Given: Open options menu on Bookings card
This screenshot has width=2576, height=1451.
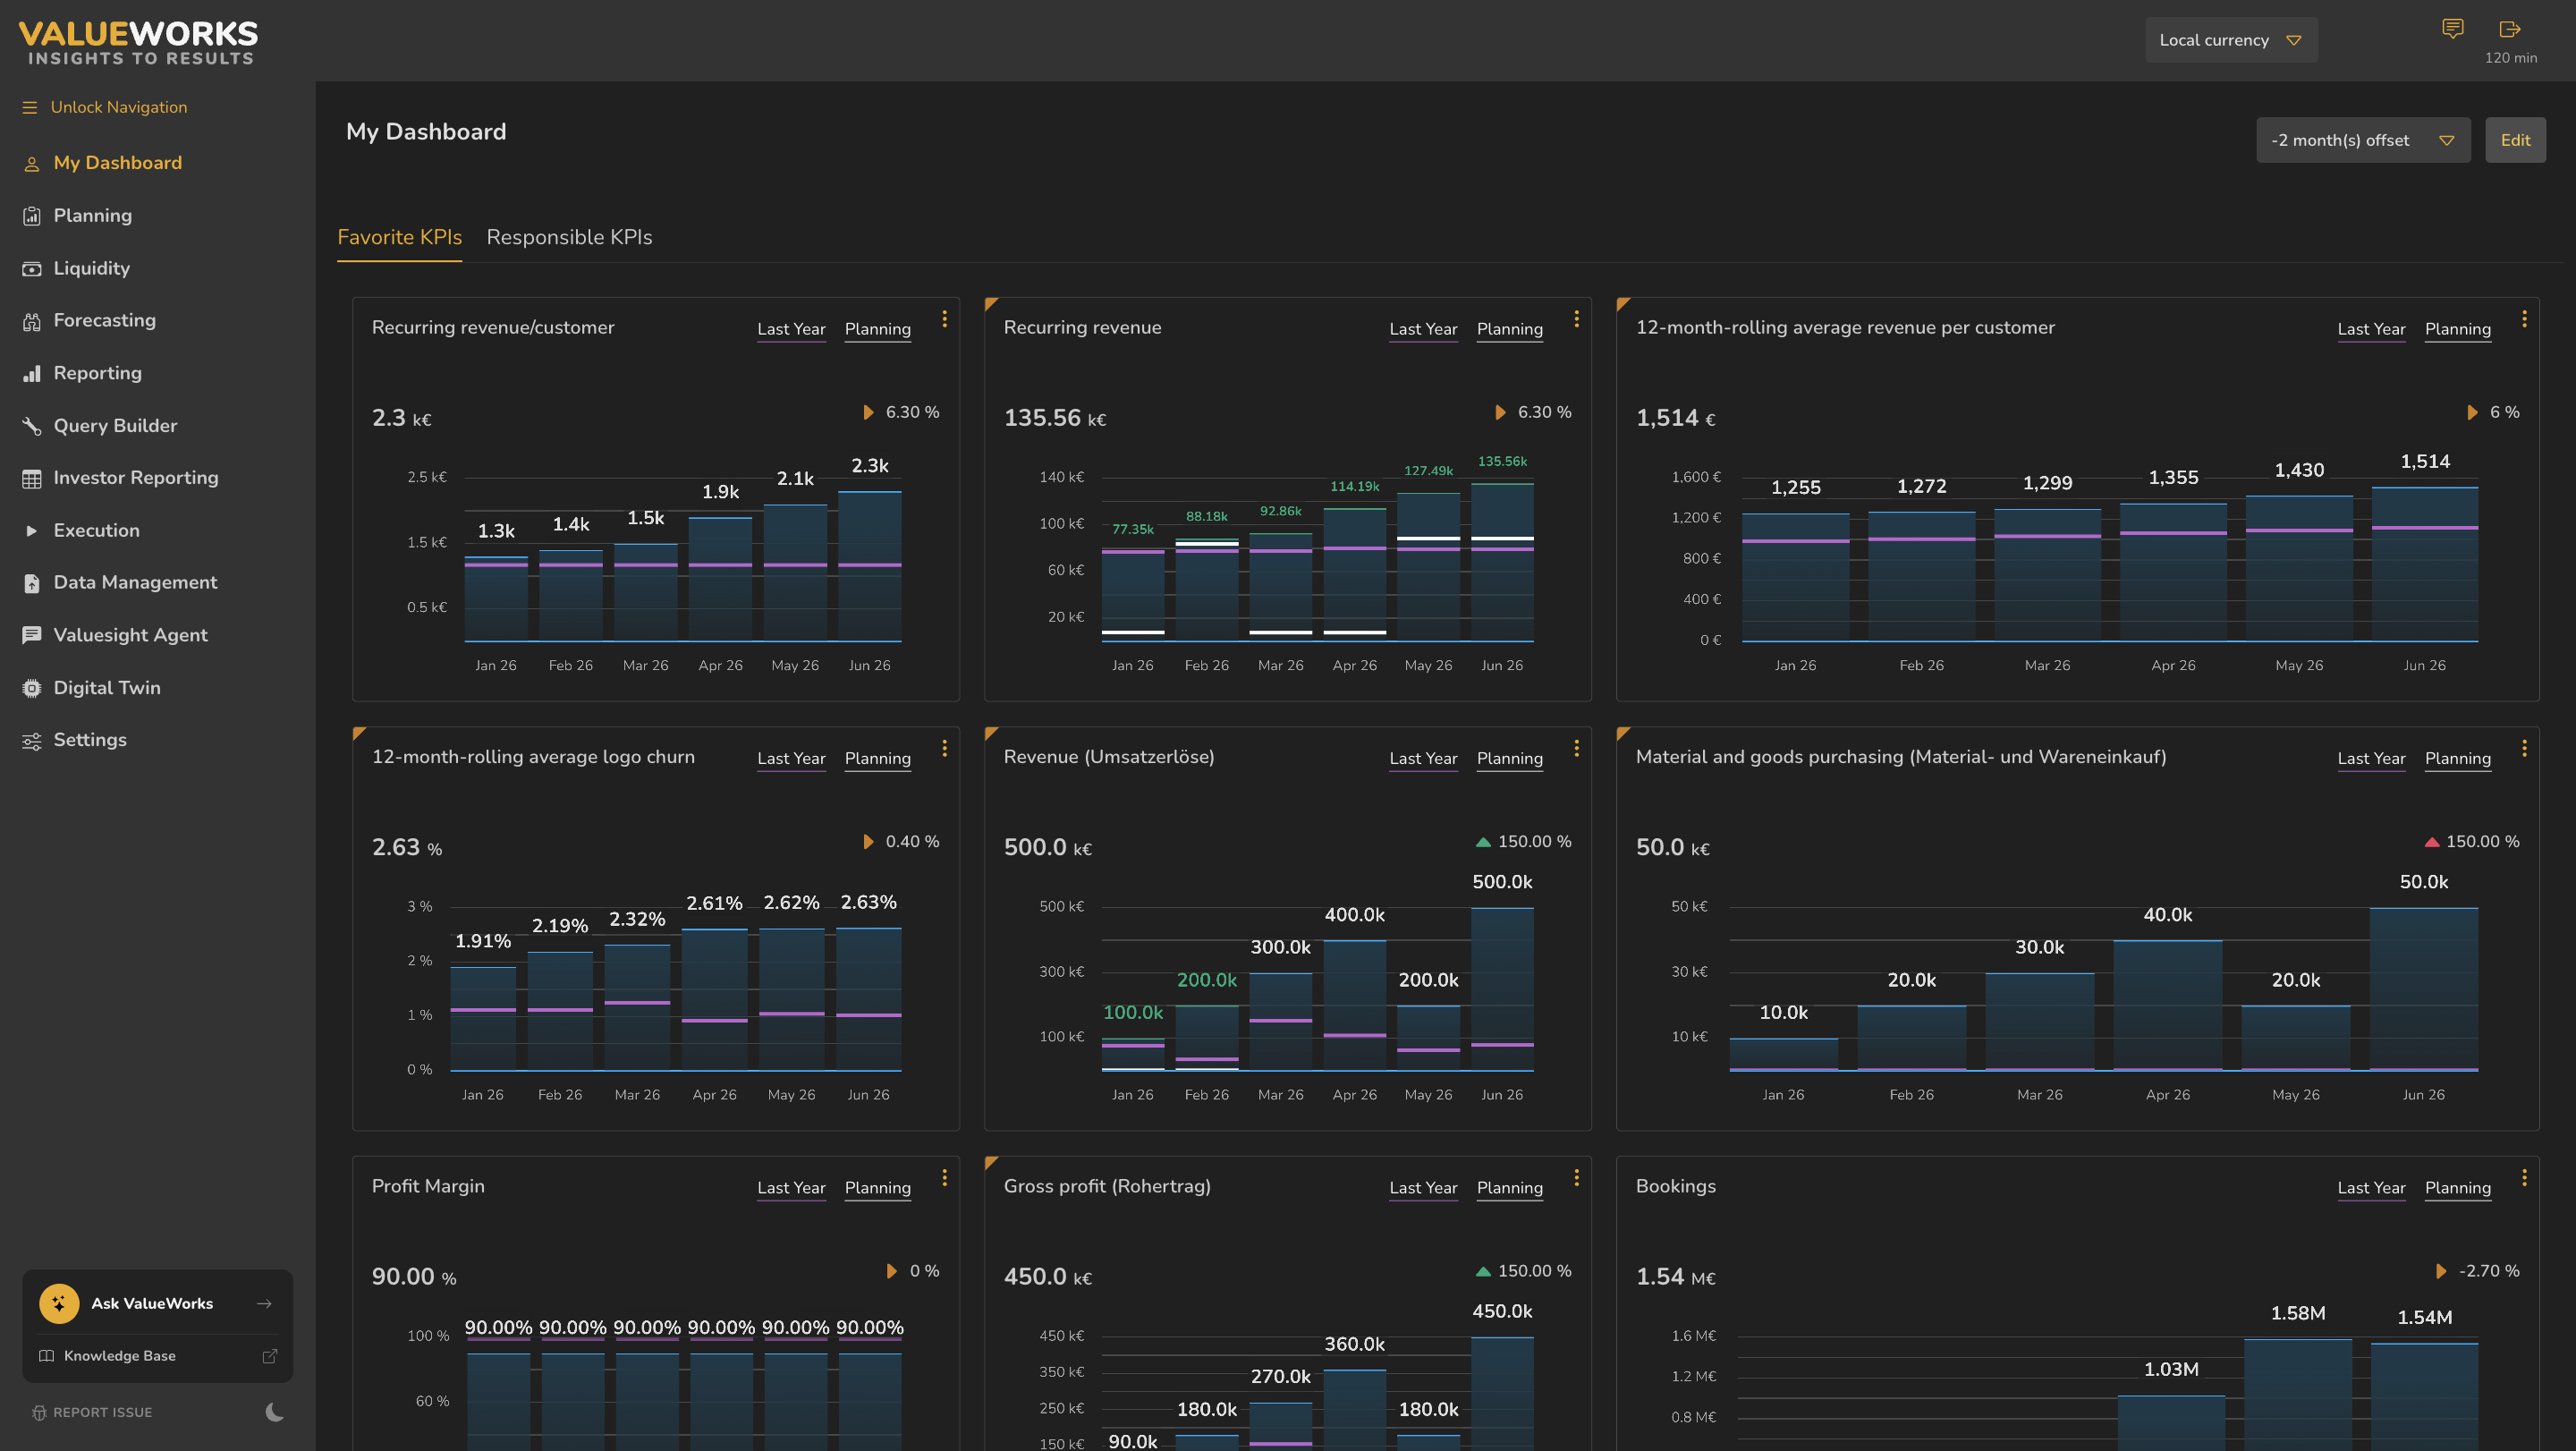Looking at the screenshot, I should coord(2524,1178).
